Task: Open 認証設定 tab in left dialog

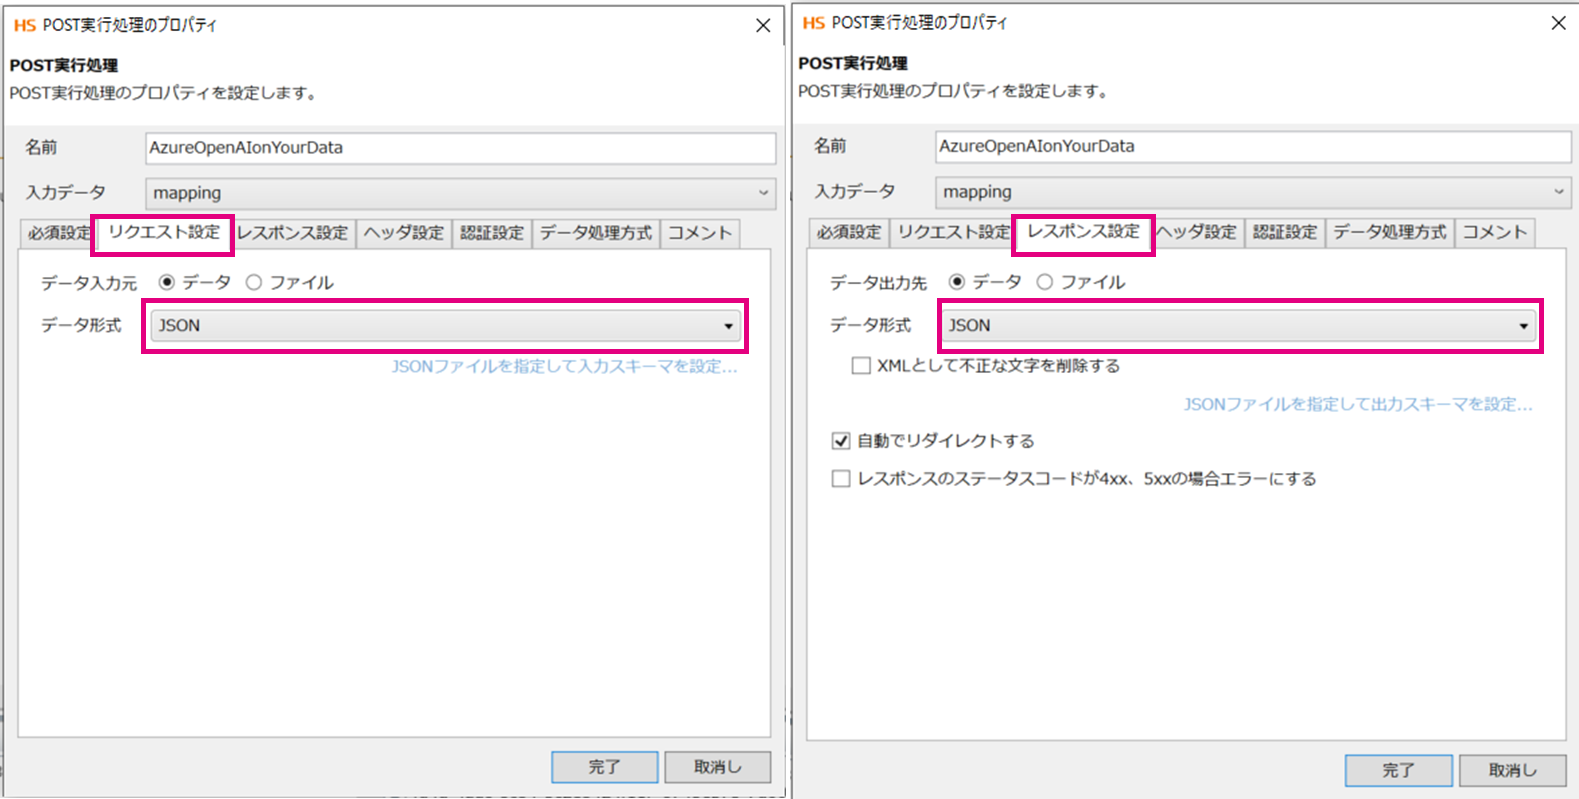Action: (x=492, y=233)
